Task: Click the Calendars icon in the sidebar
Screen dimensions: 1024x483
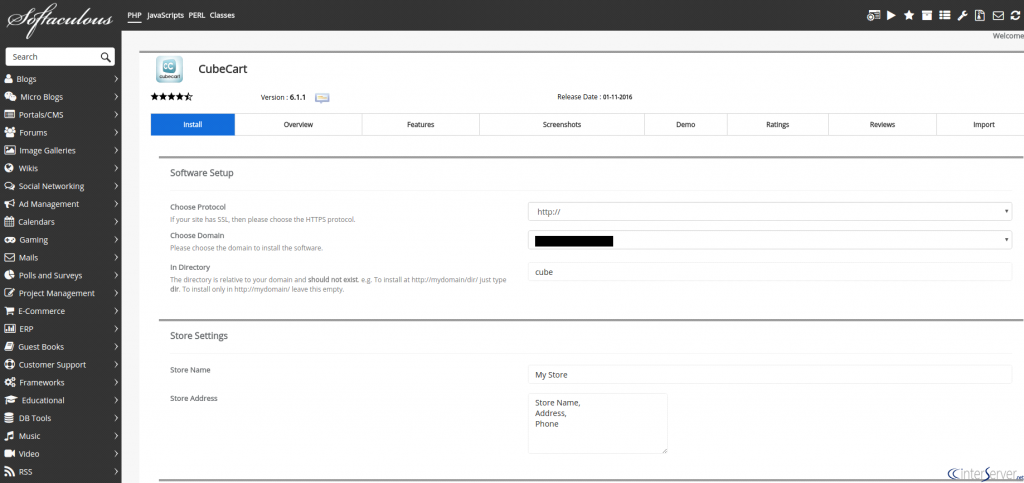Action: [x=9, y=221]
